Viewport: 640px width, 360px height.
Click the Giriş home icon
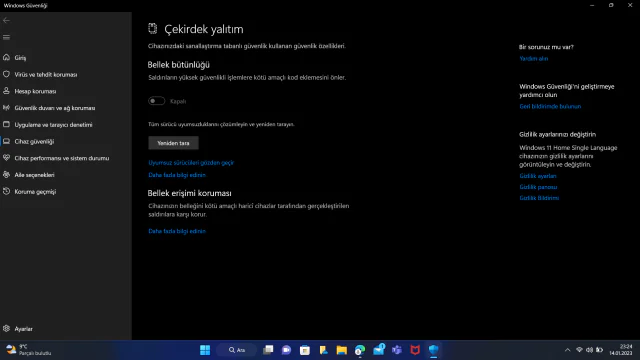[x=6, y=58]
